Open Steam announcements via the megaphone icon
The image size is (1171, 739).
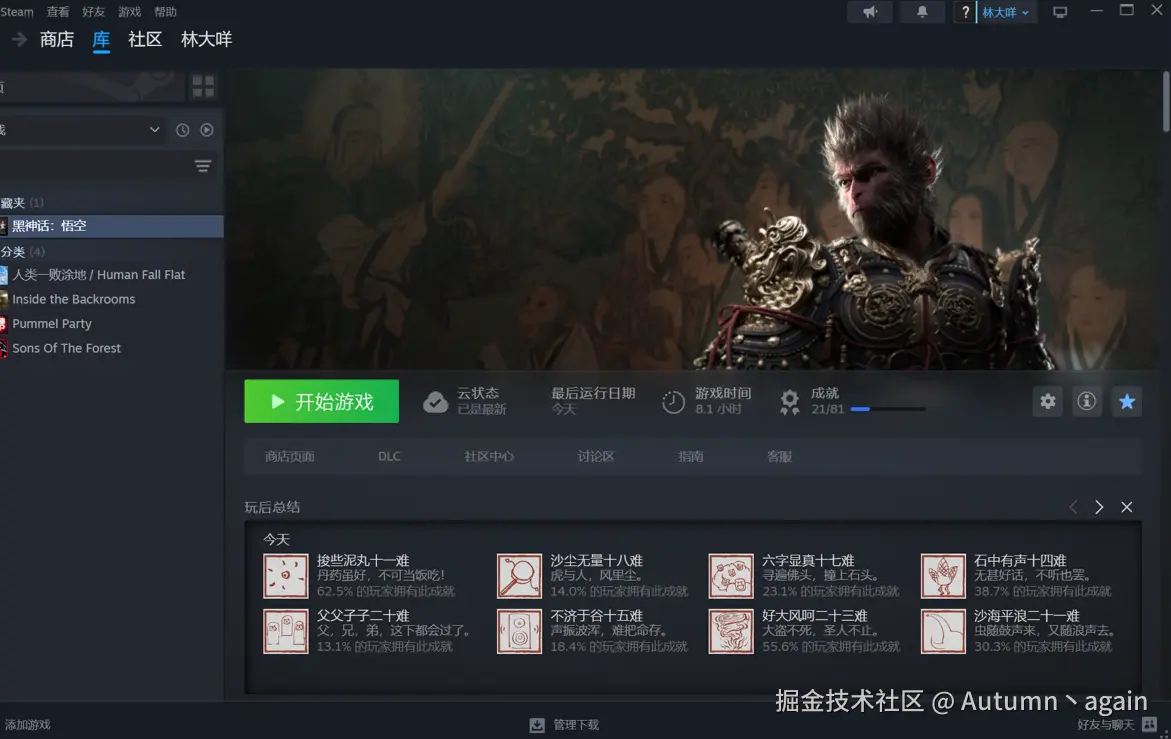click(869, 12)
